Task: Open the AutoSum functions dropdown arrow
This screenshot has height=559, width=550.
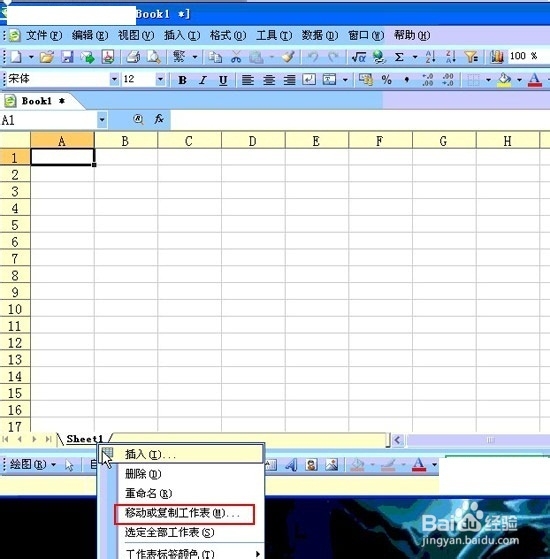Action: (x=415, y=57)
